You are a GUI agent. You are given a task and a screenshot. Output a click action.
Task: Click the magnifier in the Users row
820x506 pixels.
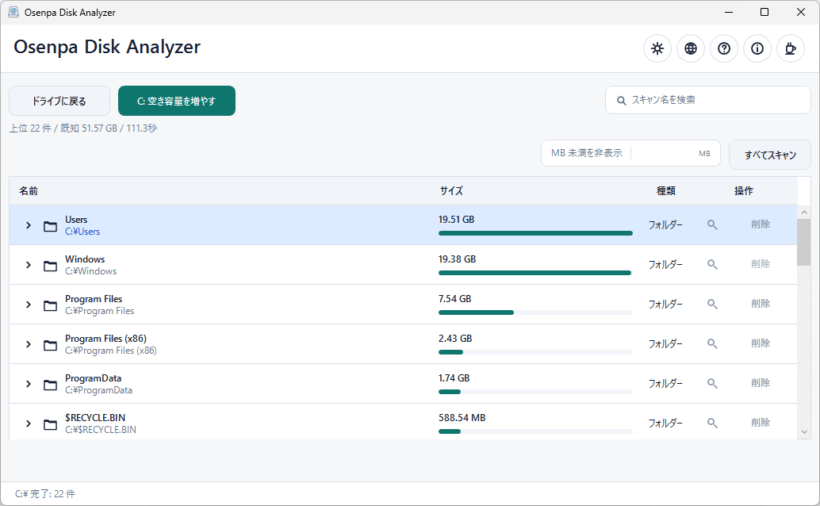[712, 225]
